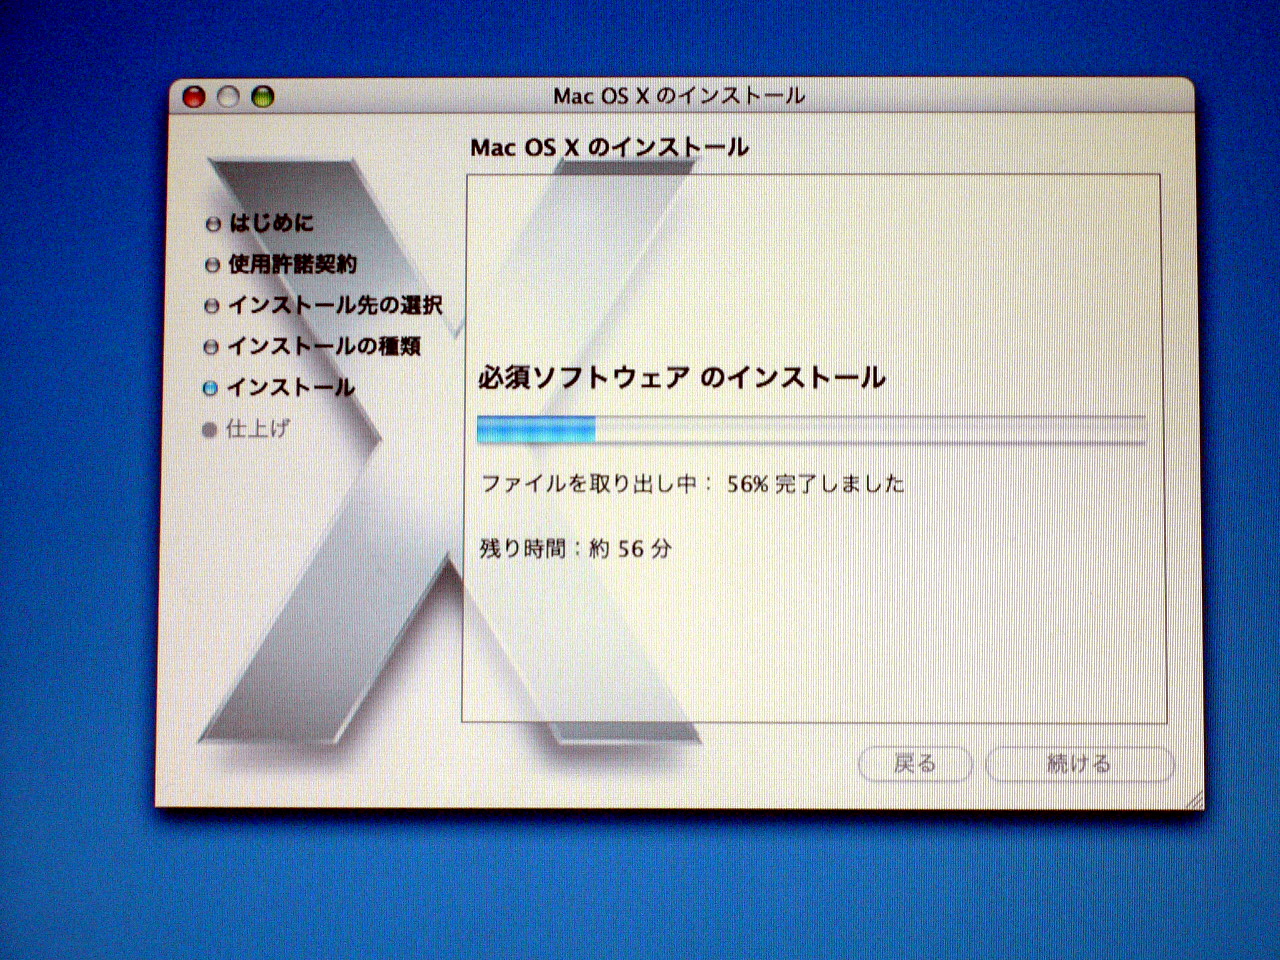Click the 戻る (Back) button

coord(915,764)
